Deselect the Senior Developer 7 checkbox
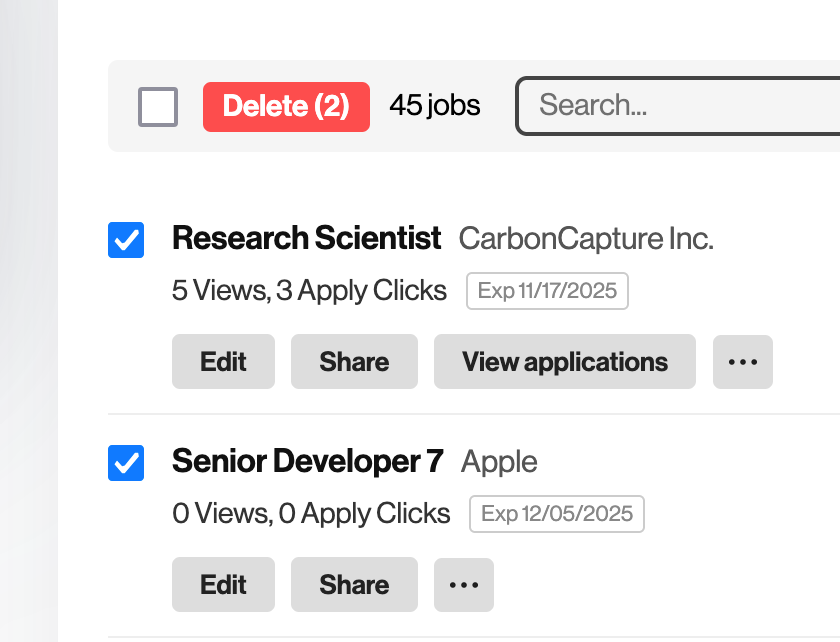 point(126,463)
